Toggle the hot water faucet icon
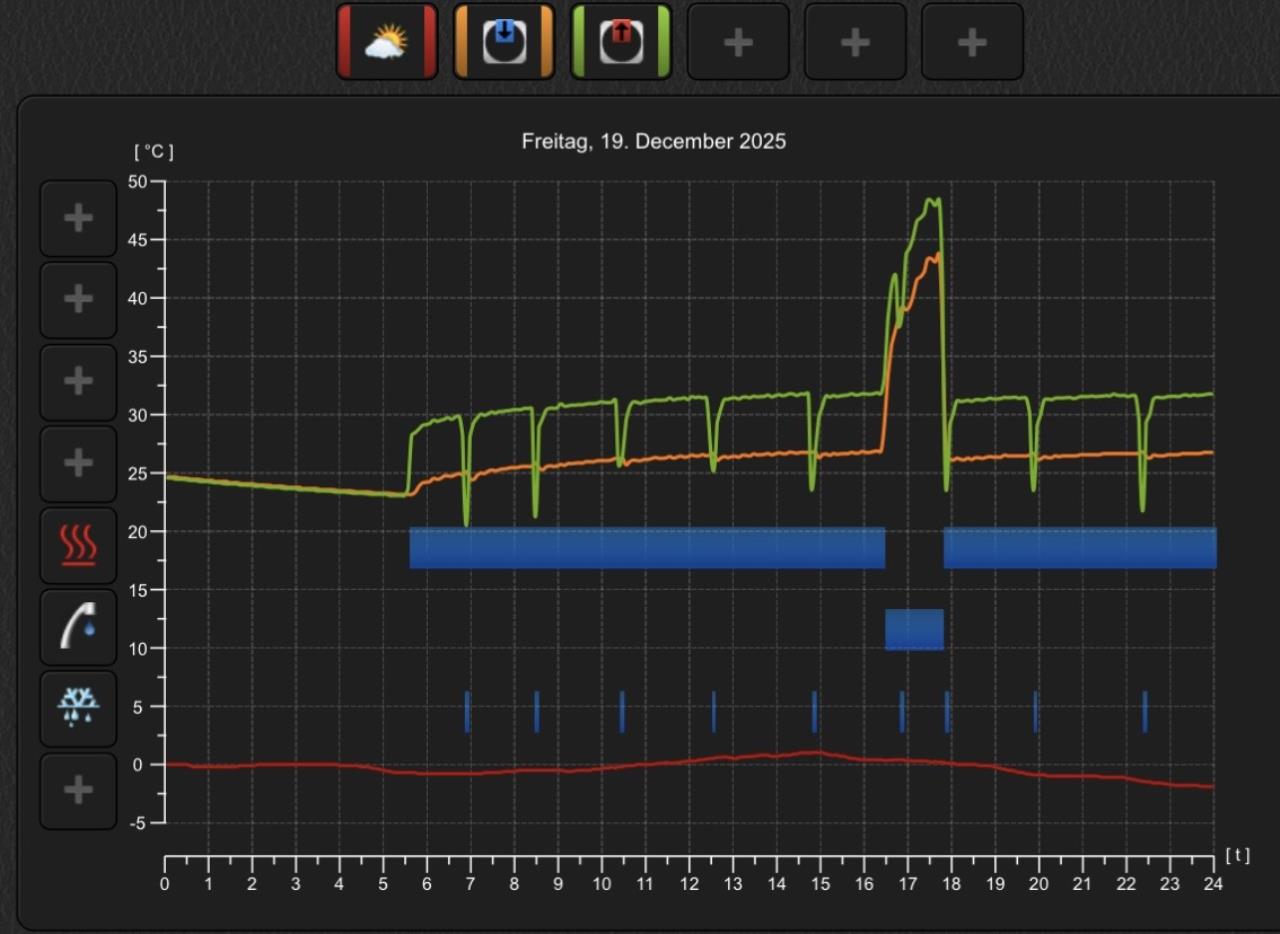 78,627
